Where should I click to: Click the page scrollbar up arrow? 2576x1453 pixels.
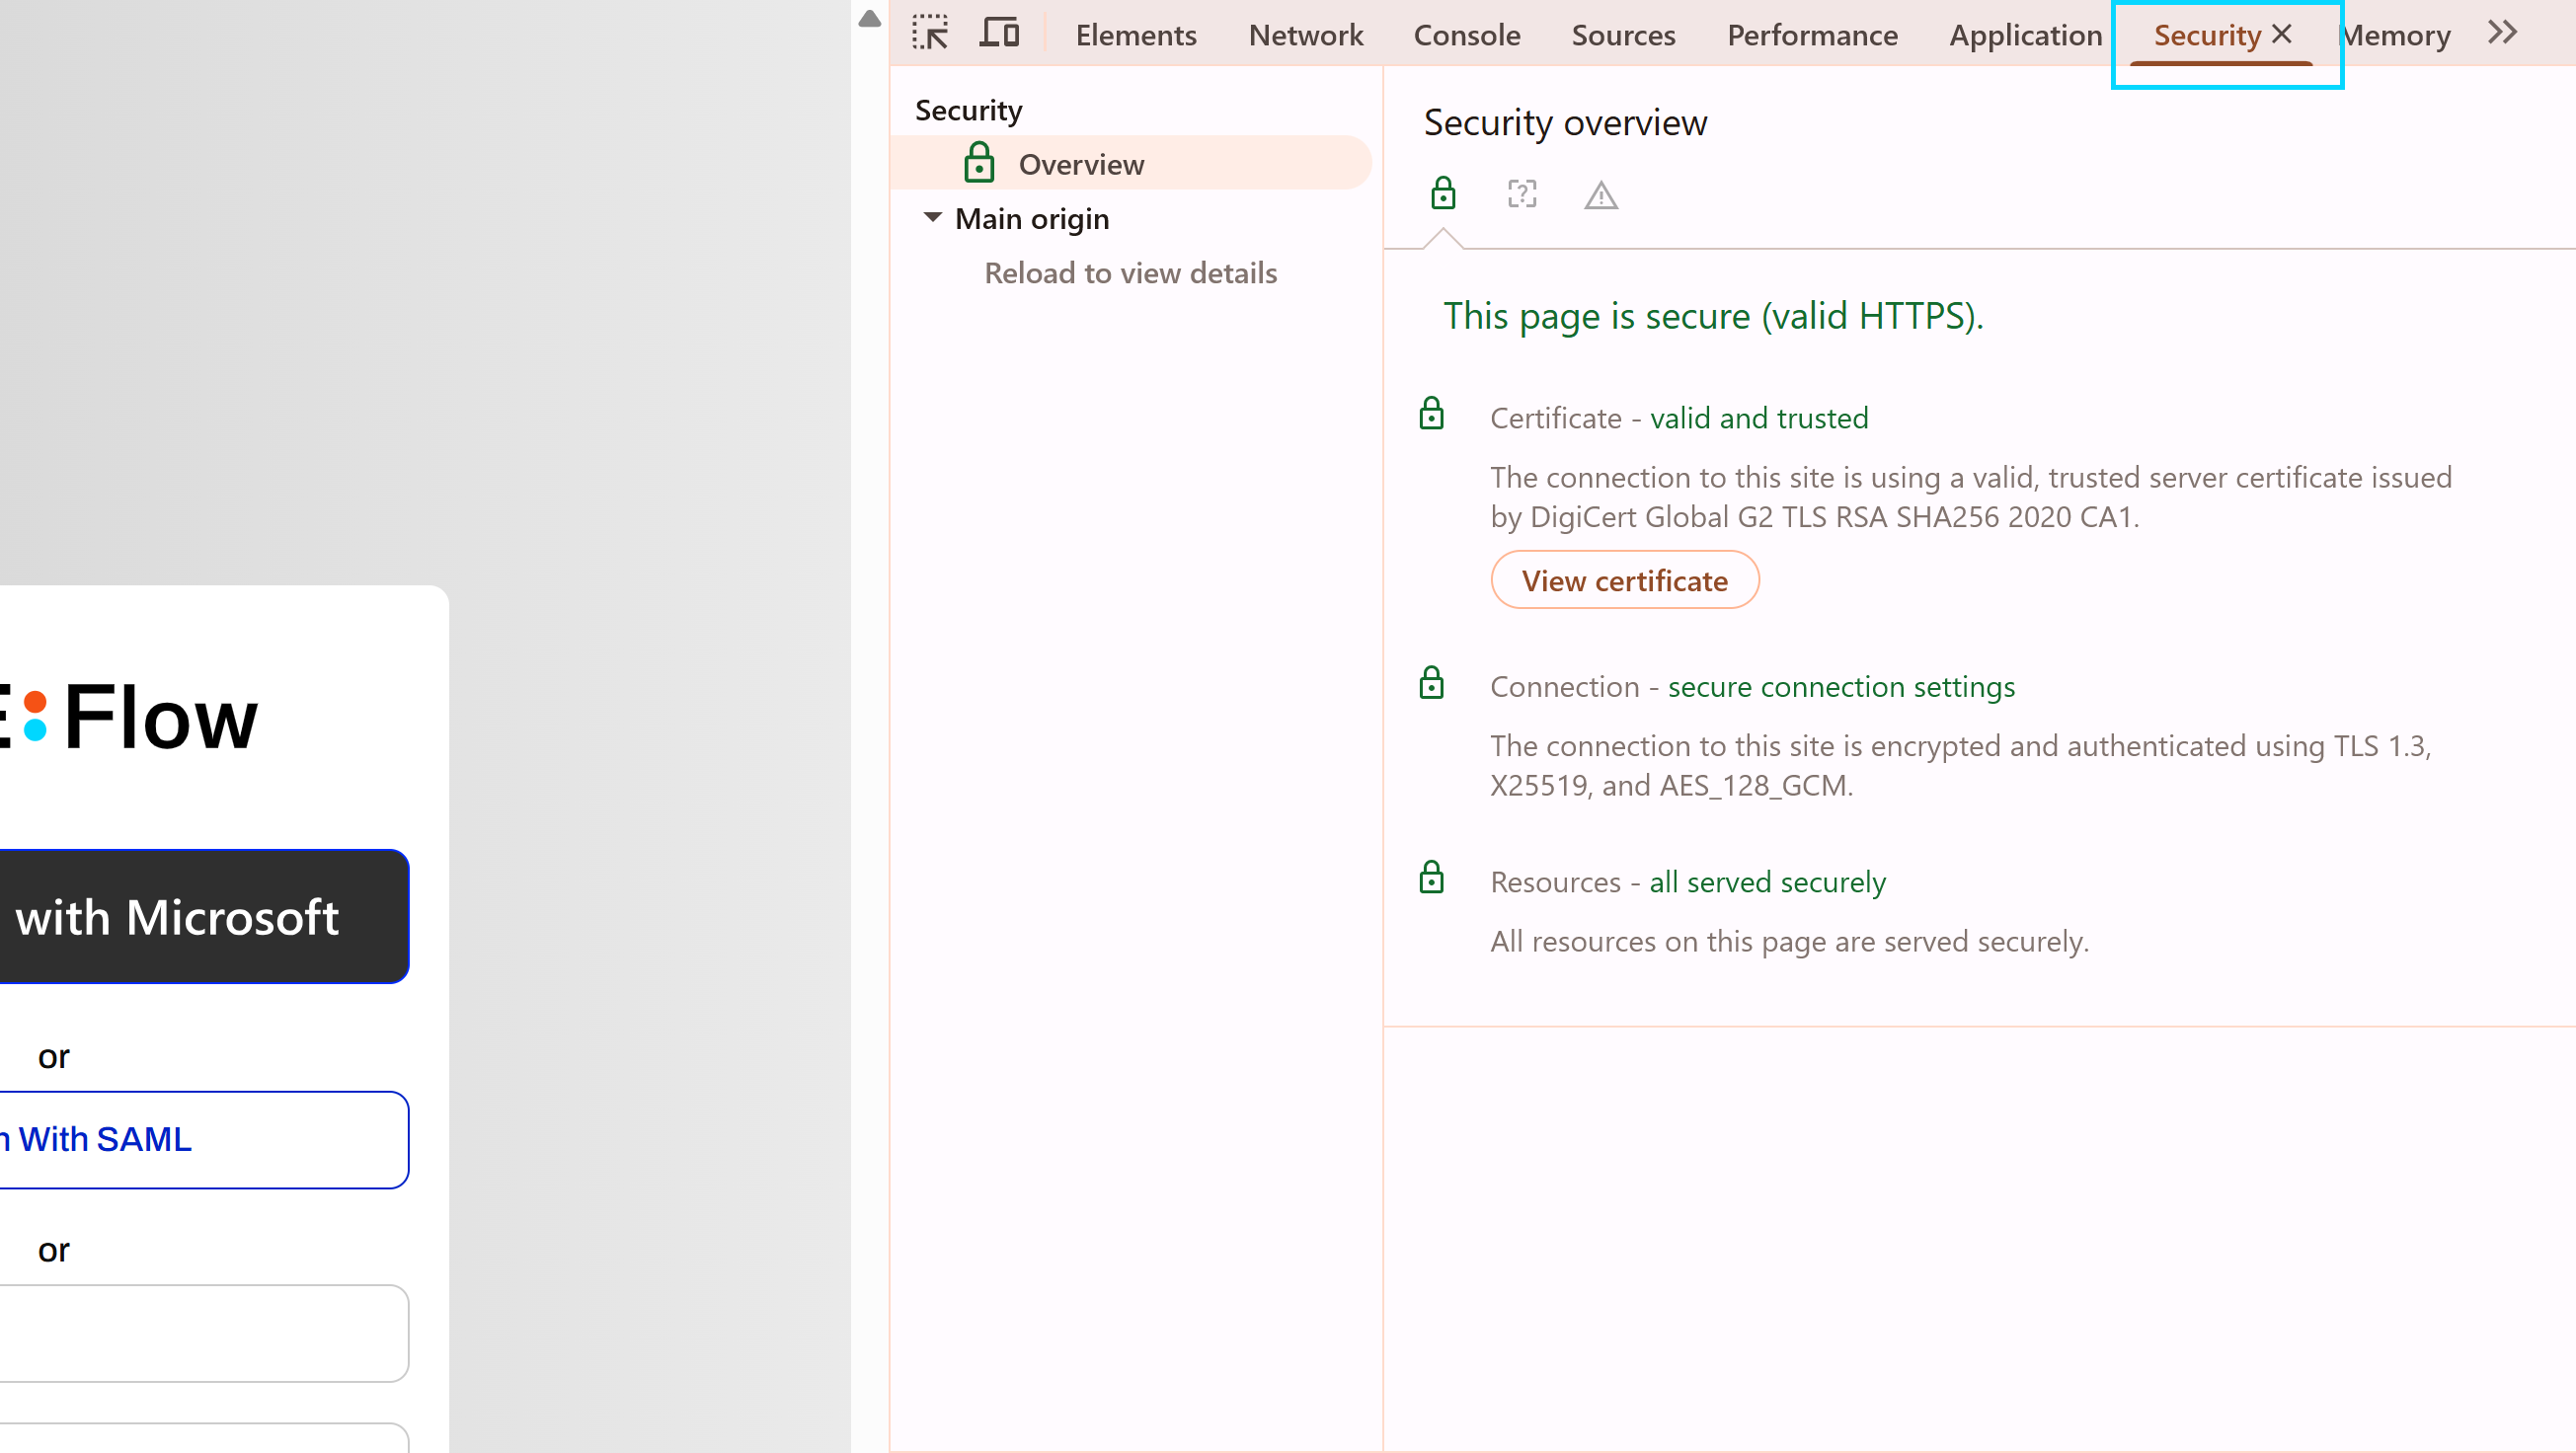(x=869, y=18)
